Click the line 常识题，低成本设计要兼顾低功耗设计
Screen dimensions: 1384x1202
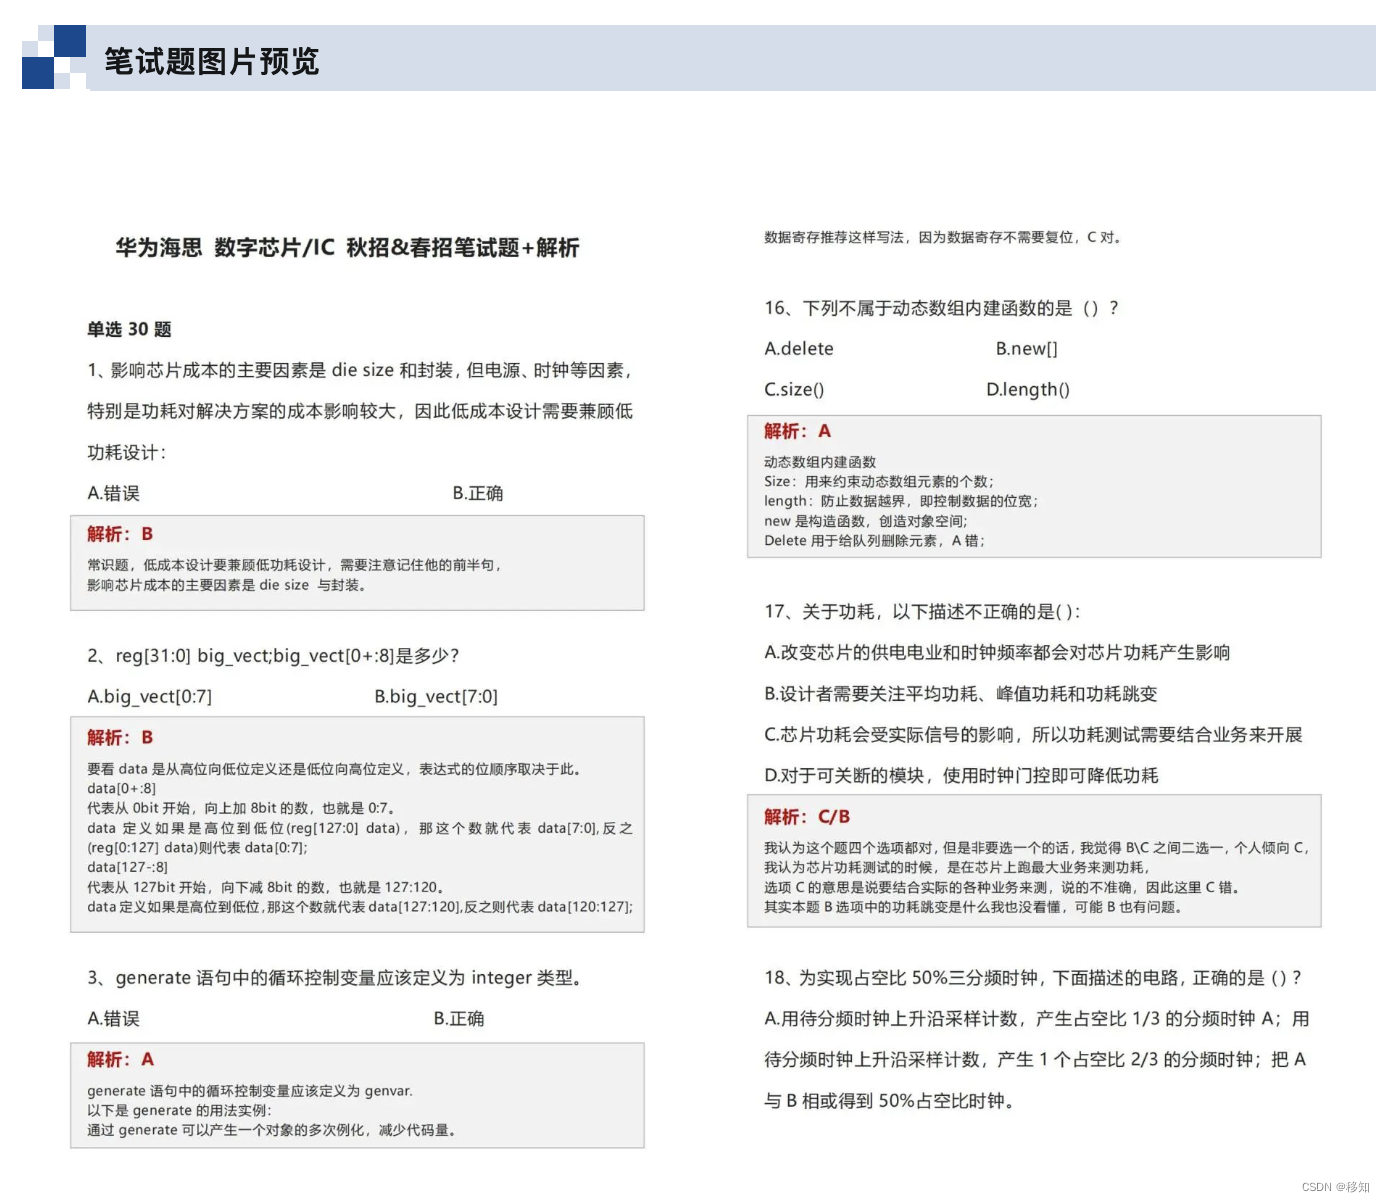click(x=294, y=566)
